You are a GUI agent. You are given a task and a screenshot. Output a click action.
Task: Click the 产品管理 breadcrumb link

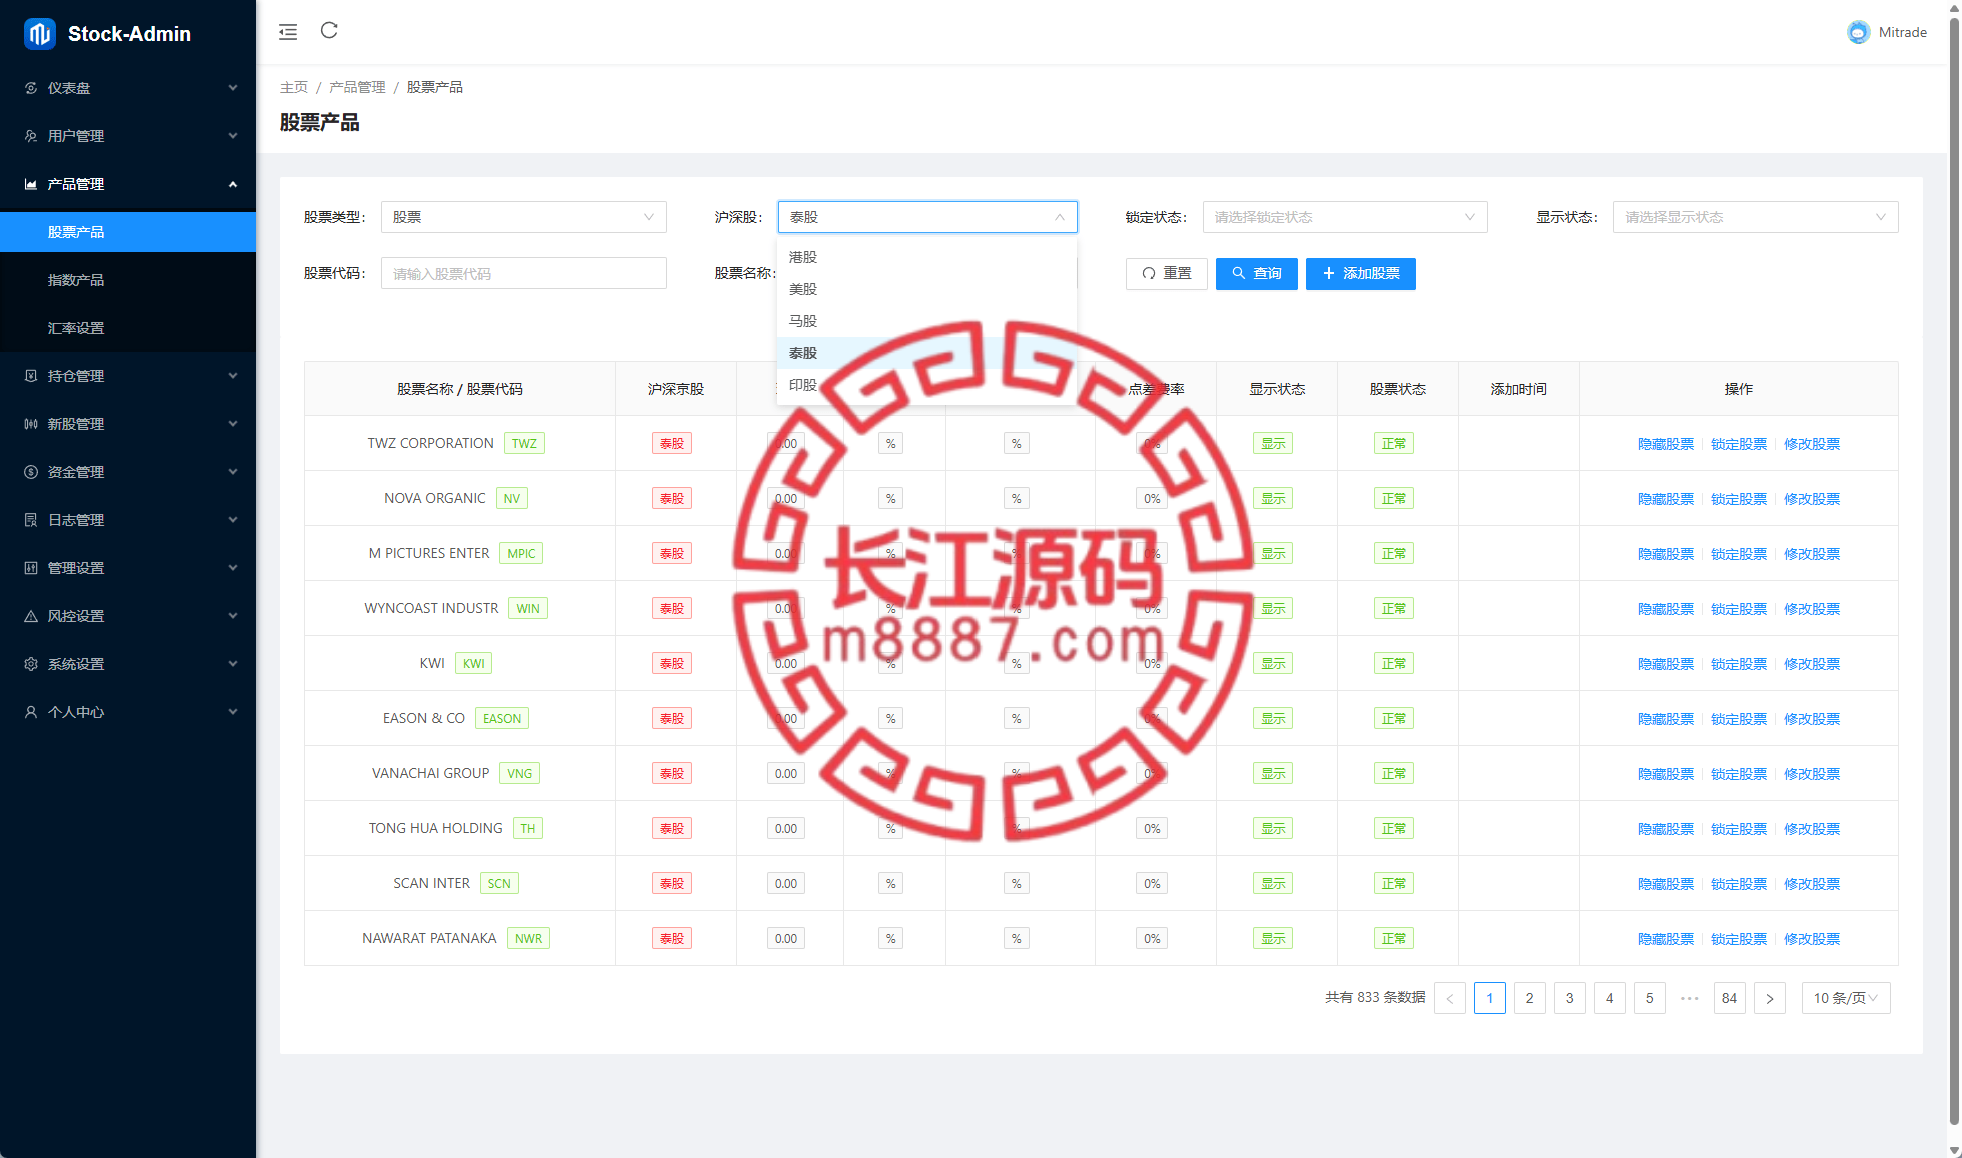[x=357, y=87]
